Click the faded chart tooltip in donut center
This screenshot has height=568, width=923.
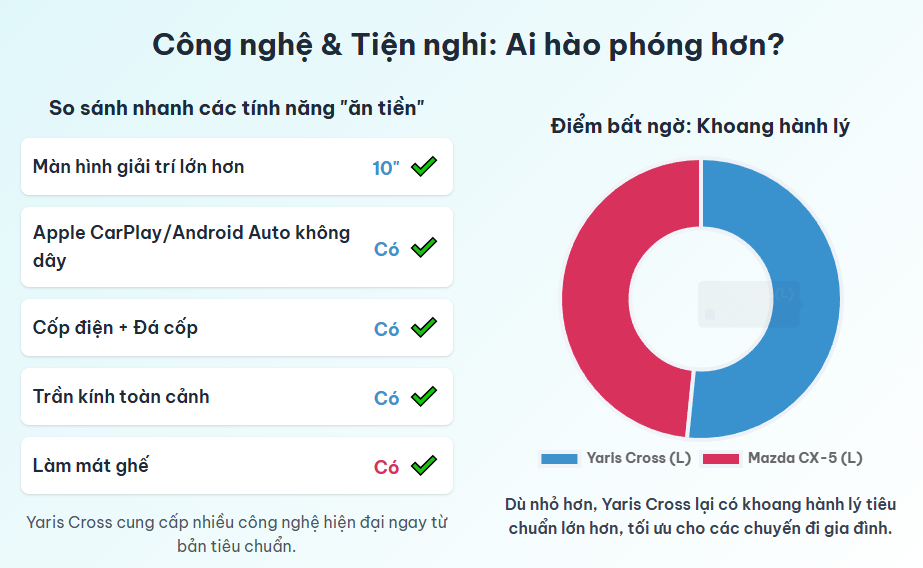click(749, 304)
